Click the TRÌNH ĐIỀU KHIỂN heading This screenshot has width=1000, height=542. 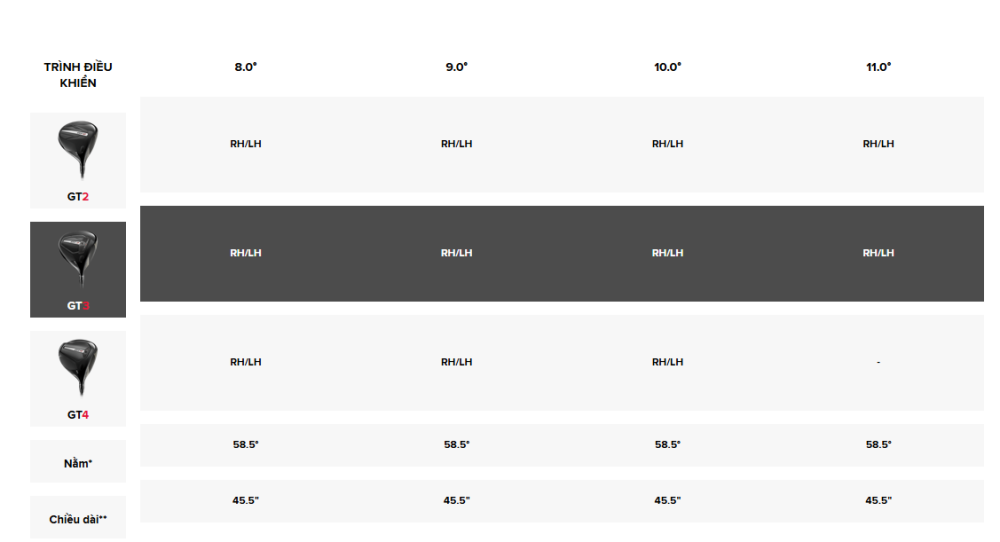coord(78,75)
